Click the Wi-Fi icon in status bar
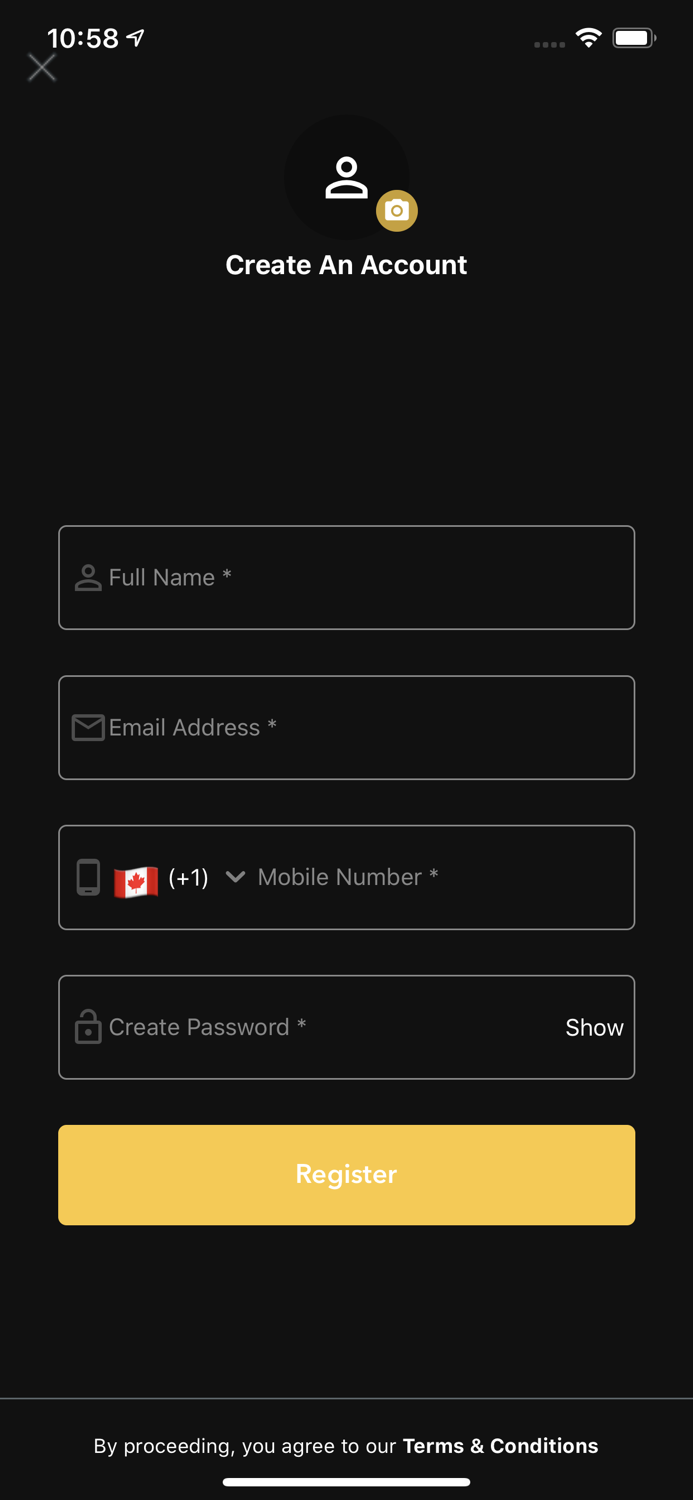Viewport: 693px width, 1500px height. coord(588,37)
